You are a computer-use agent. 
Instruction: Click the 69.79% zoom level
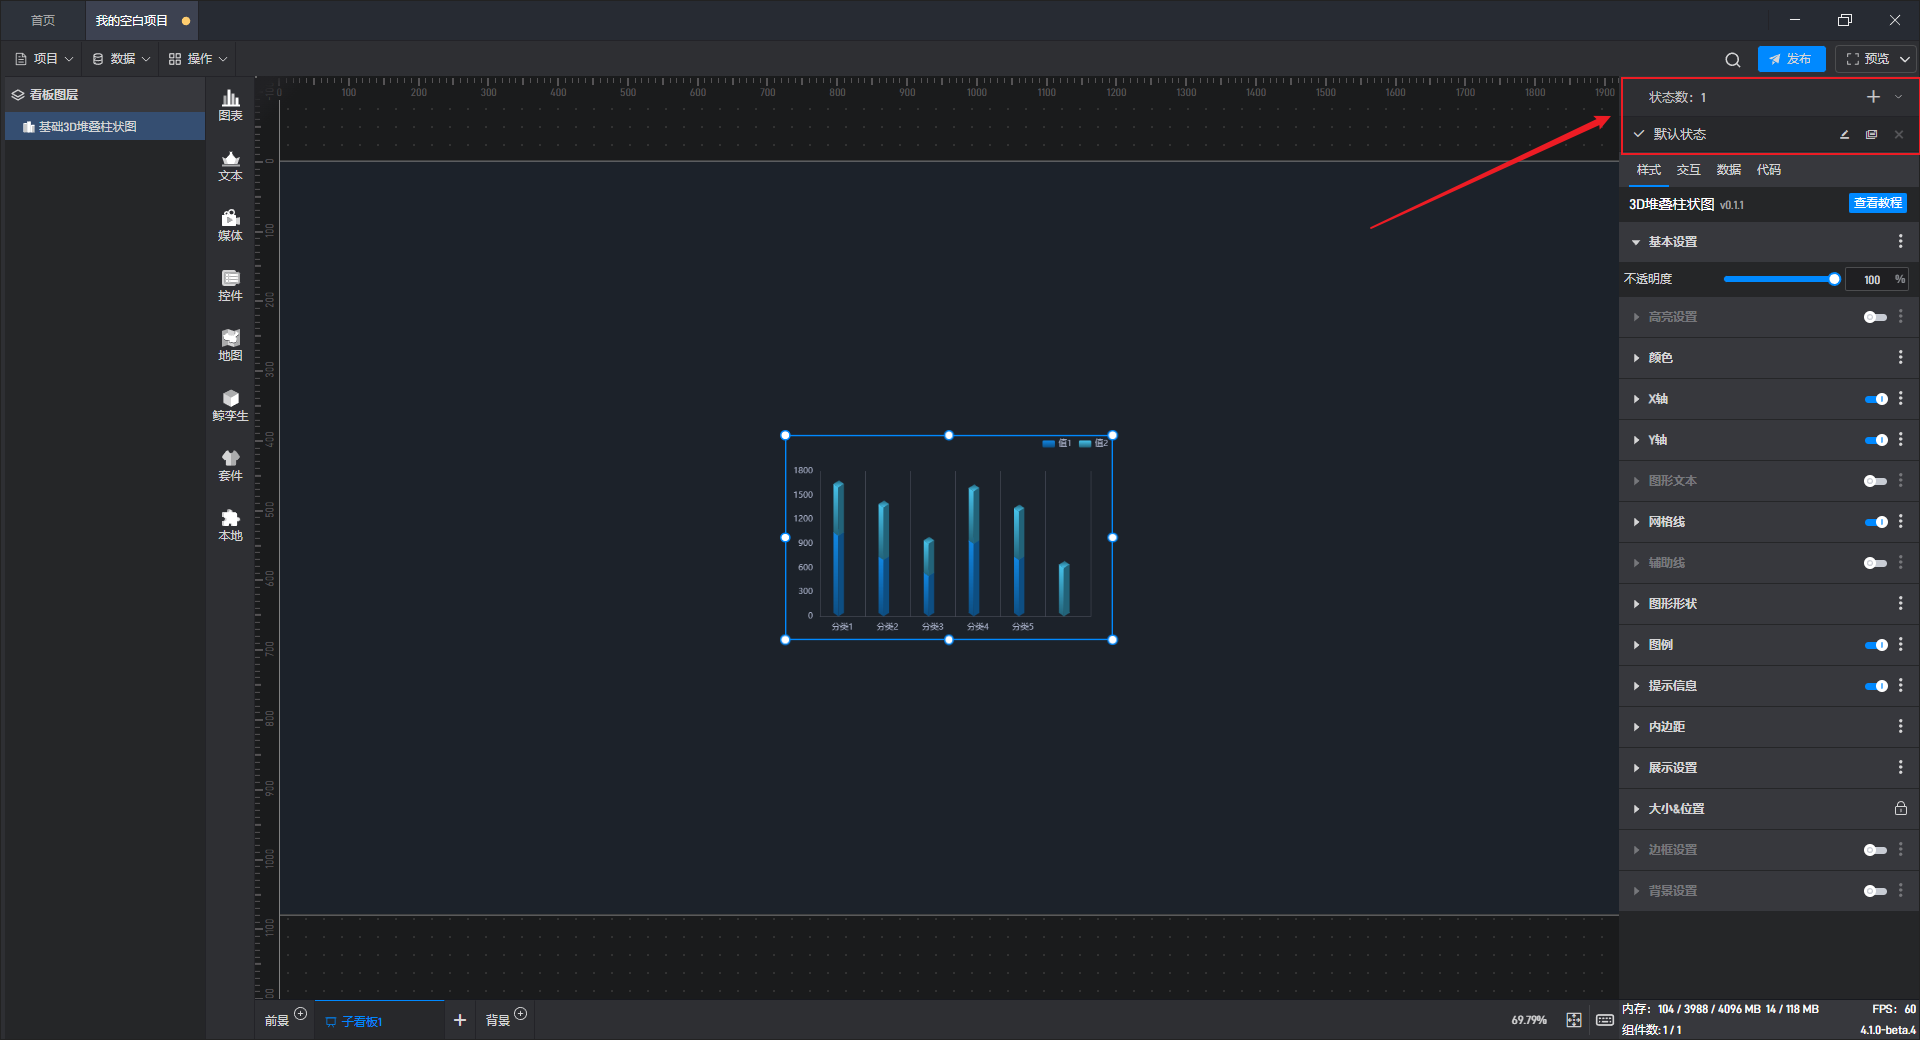(1528, 1020)
